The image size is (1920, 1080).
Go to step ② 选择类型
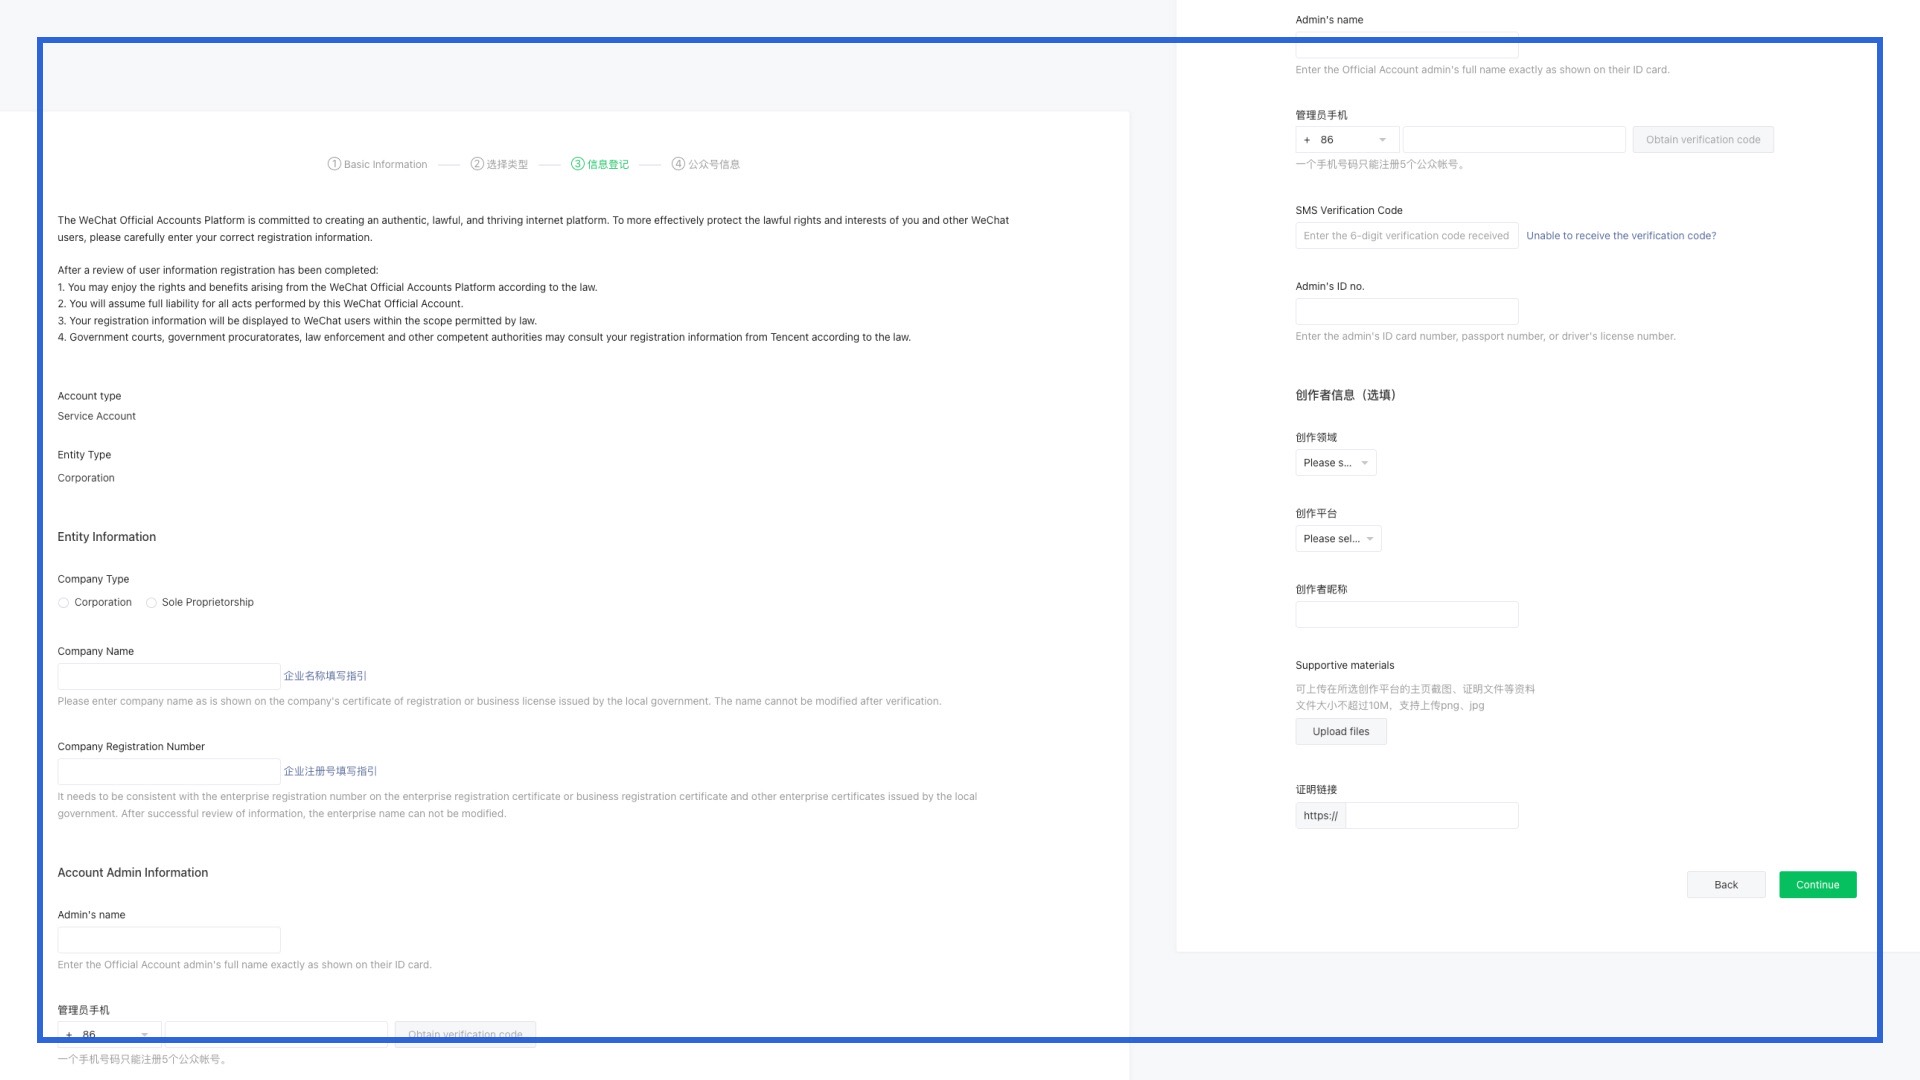click(501, 164)
